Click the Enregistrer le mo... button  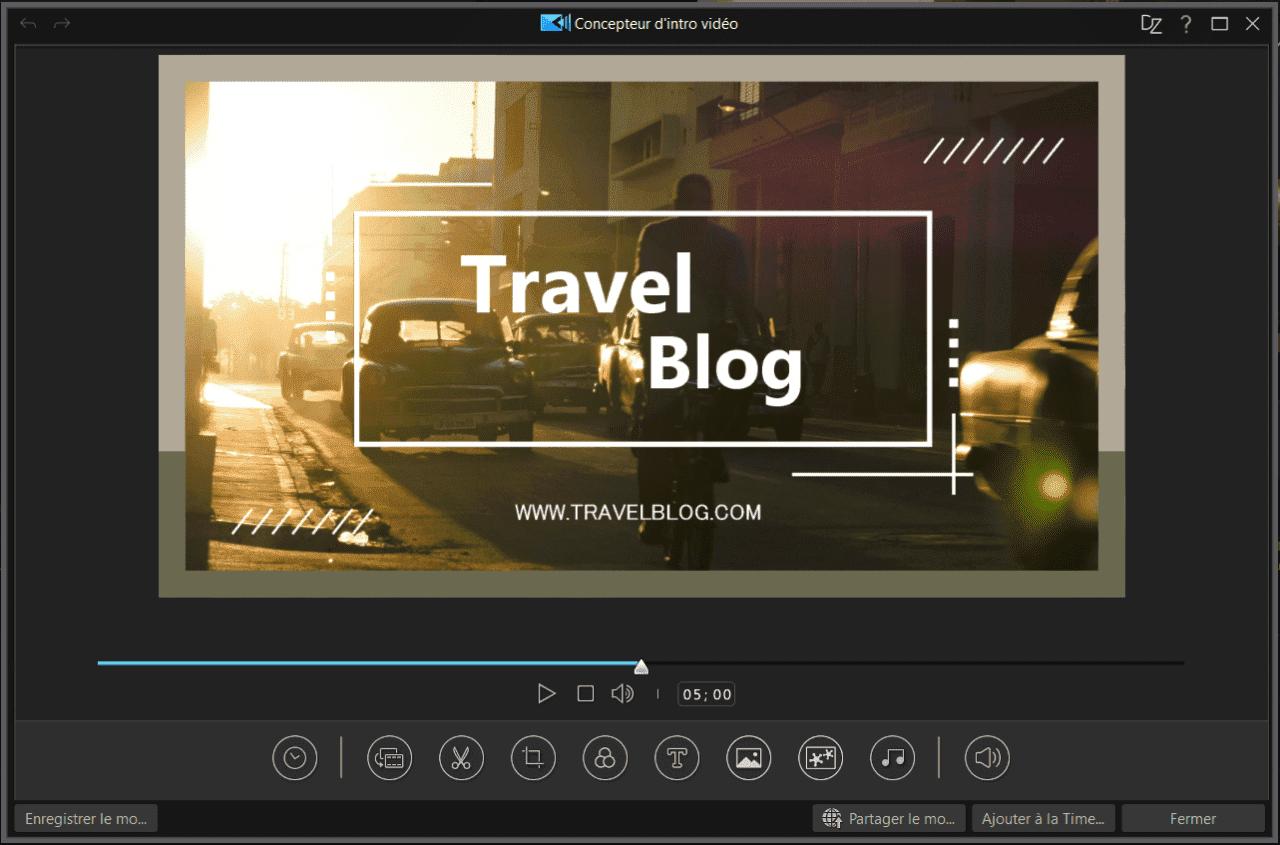(x=86, y=818)
